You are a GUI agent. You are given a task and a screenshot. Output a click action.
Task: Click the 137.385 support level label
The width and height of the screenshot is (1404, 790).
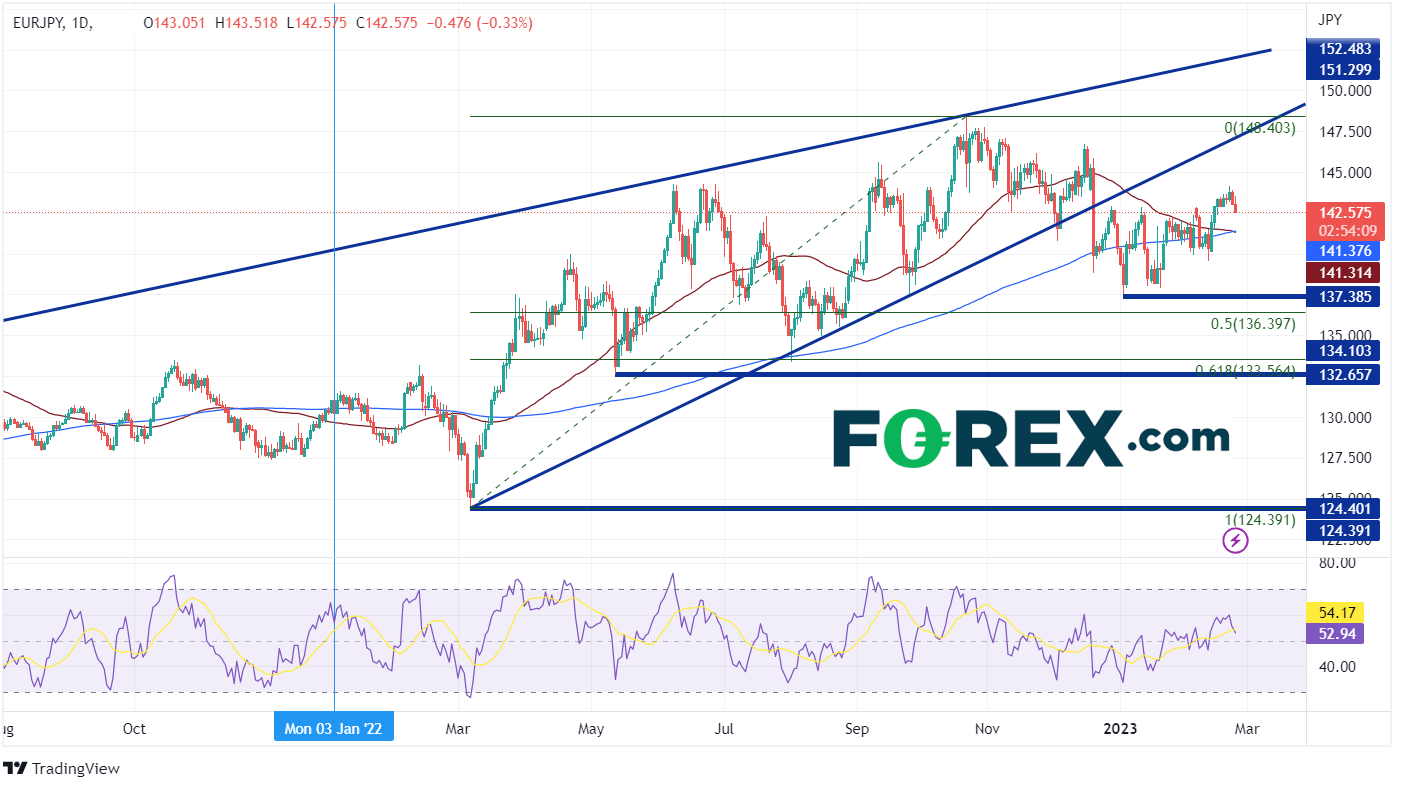1344,296
